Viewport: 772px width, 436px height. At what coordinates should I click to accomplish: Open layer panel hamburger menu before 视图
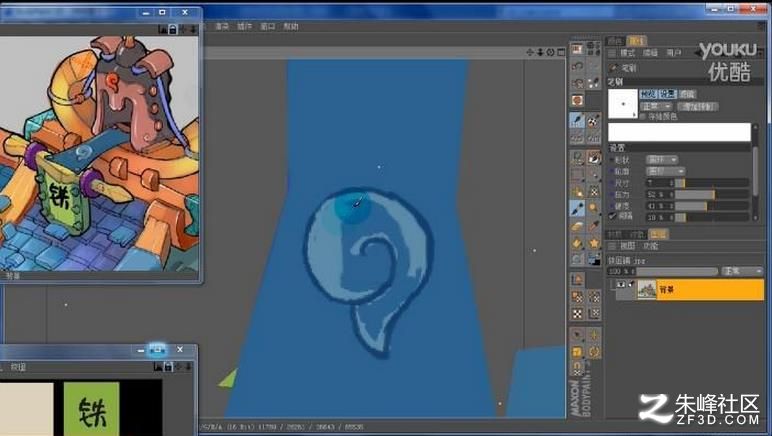tap(612, 246)
